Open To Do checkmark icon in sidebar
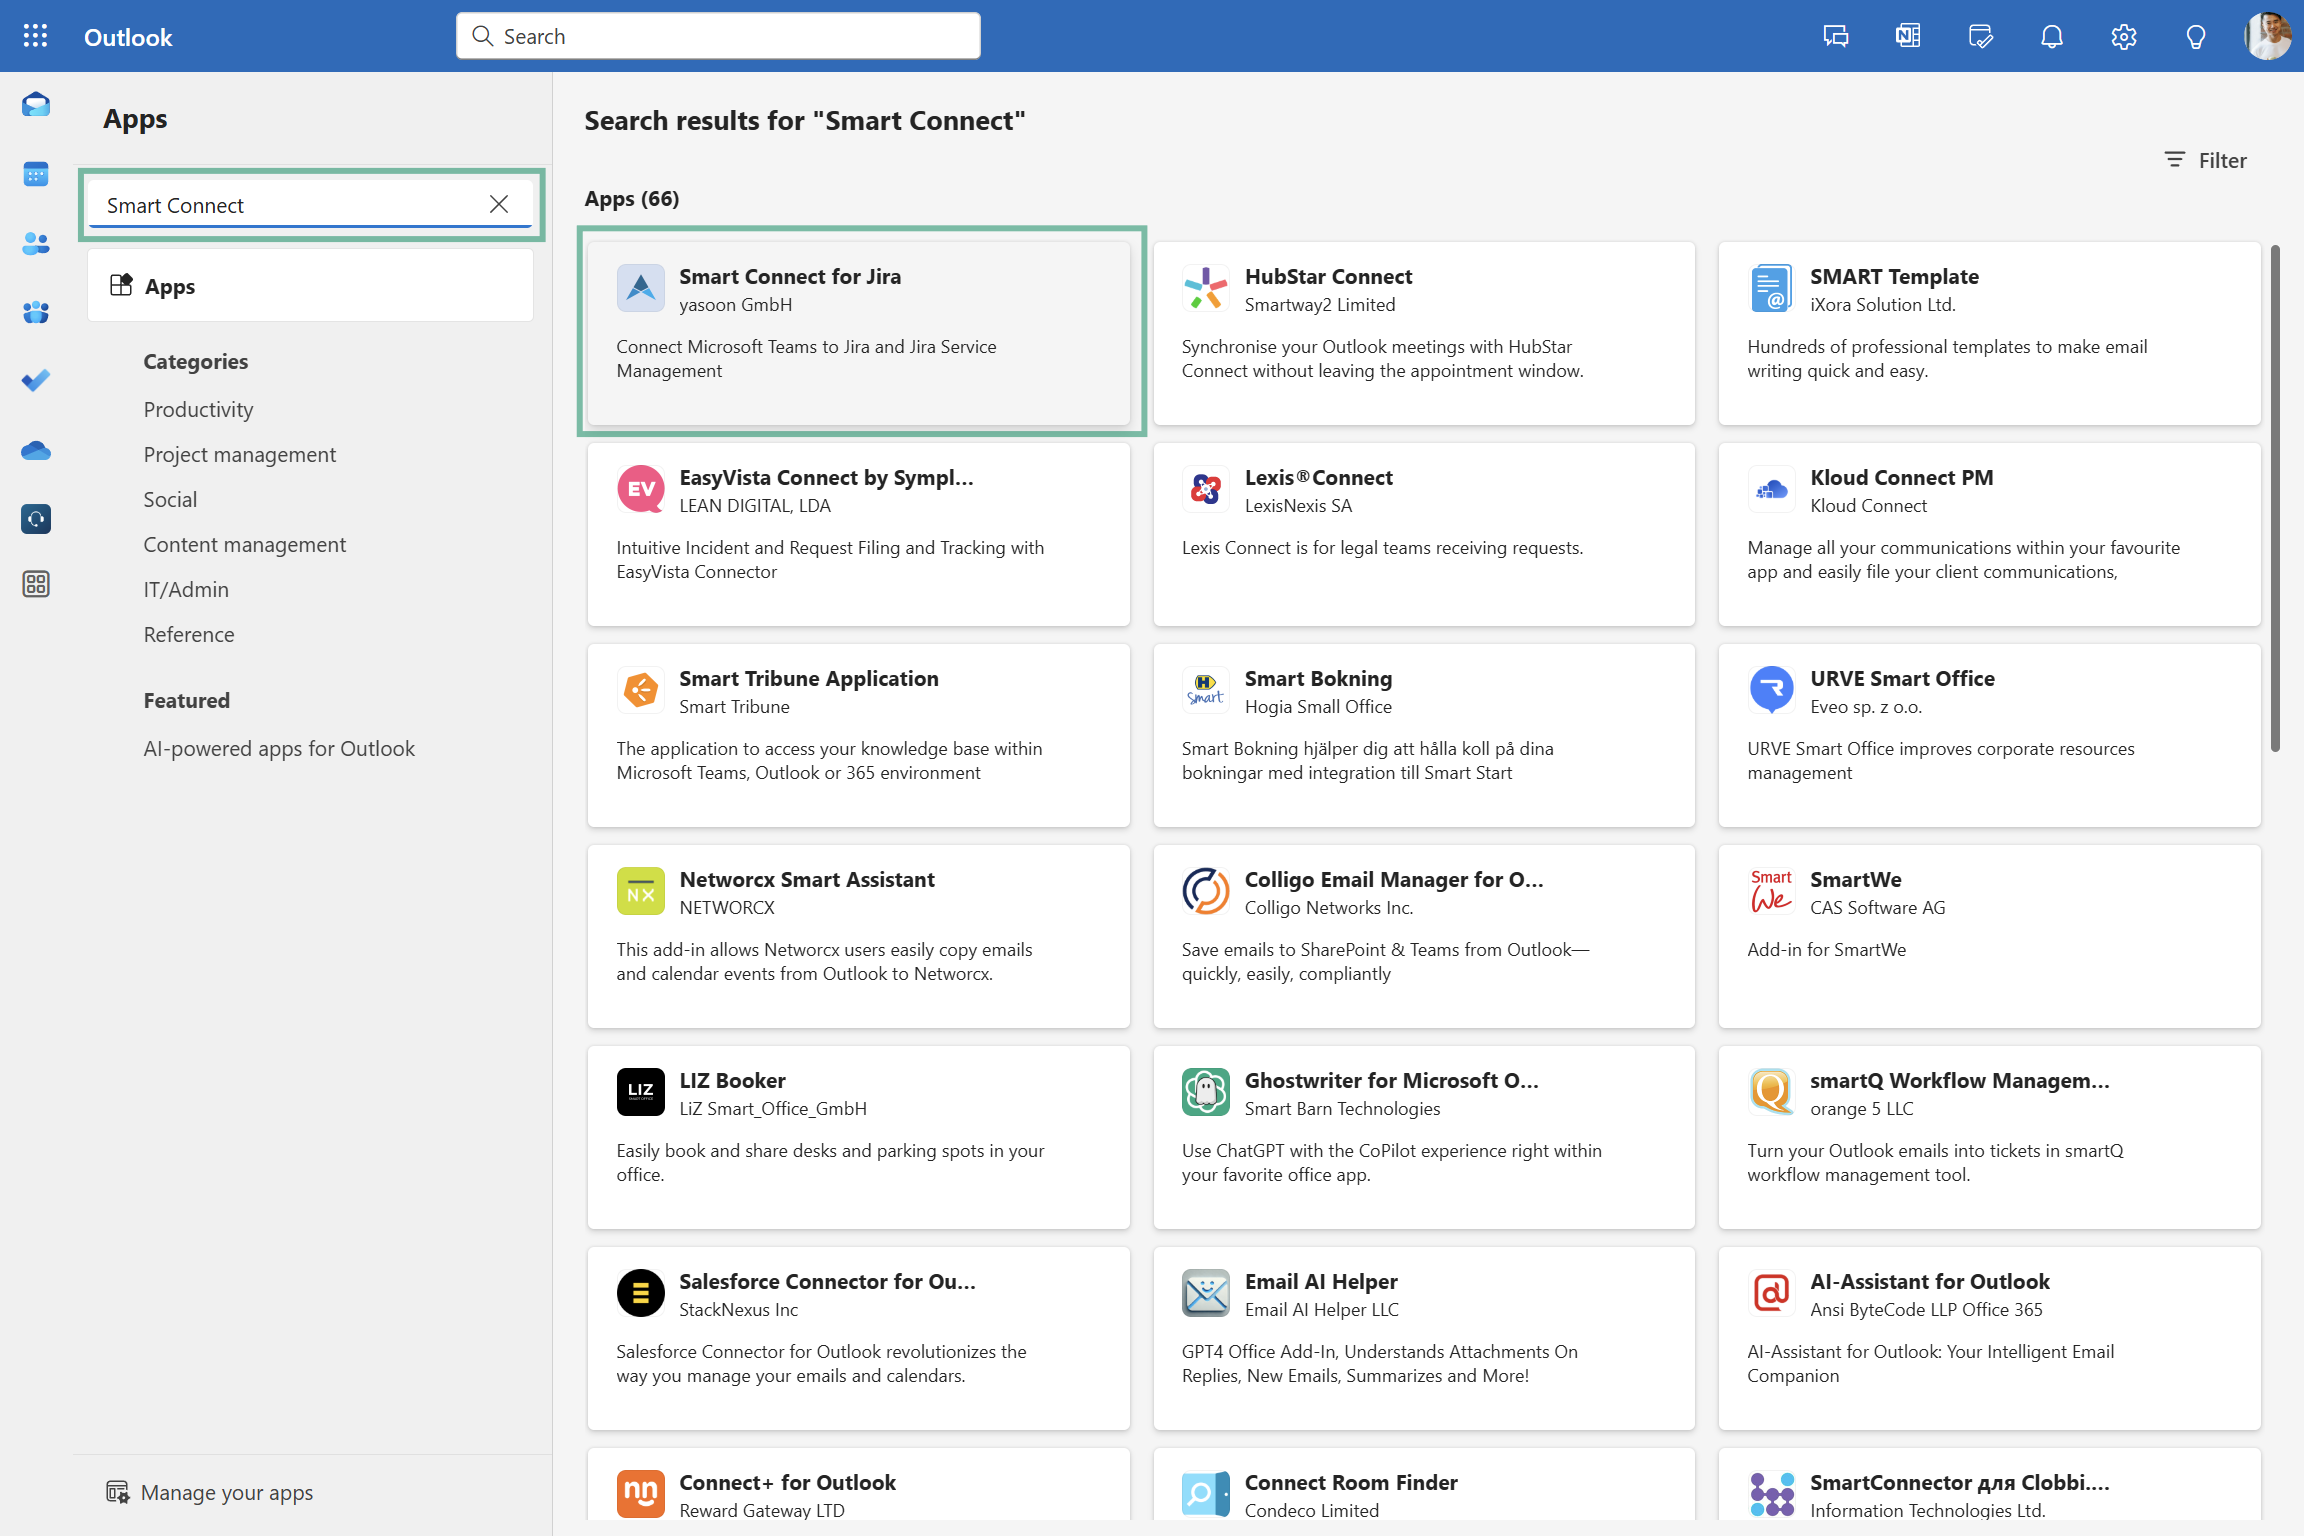Screen dimensions: 2304x1536 point(36,381)
